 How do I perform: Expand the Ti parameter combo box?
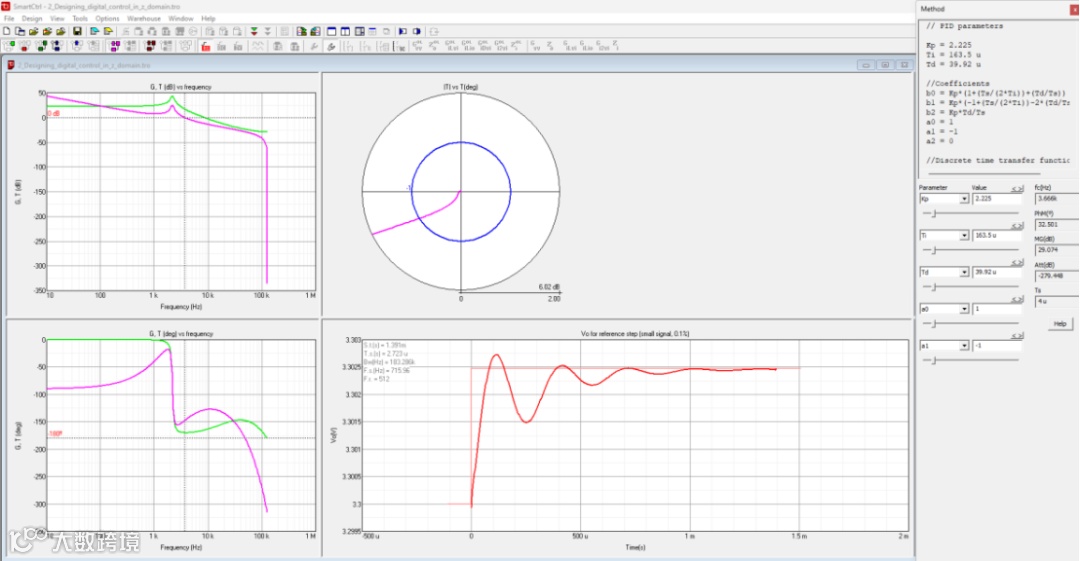964,236
